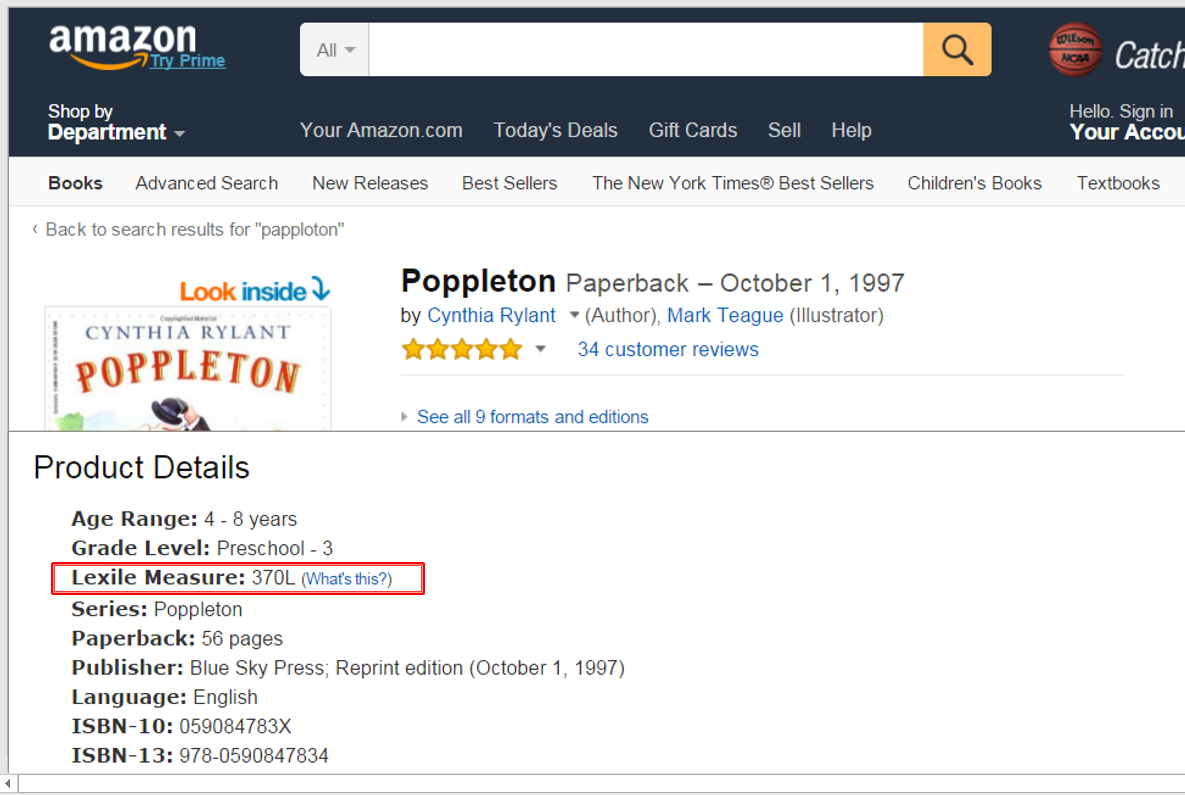Viewport: 1185px width, 795px height.
Task: Click the Poppleton book cover thumbnail
Action: click(188, 370)
